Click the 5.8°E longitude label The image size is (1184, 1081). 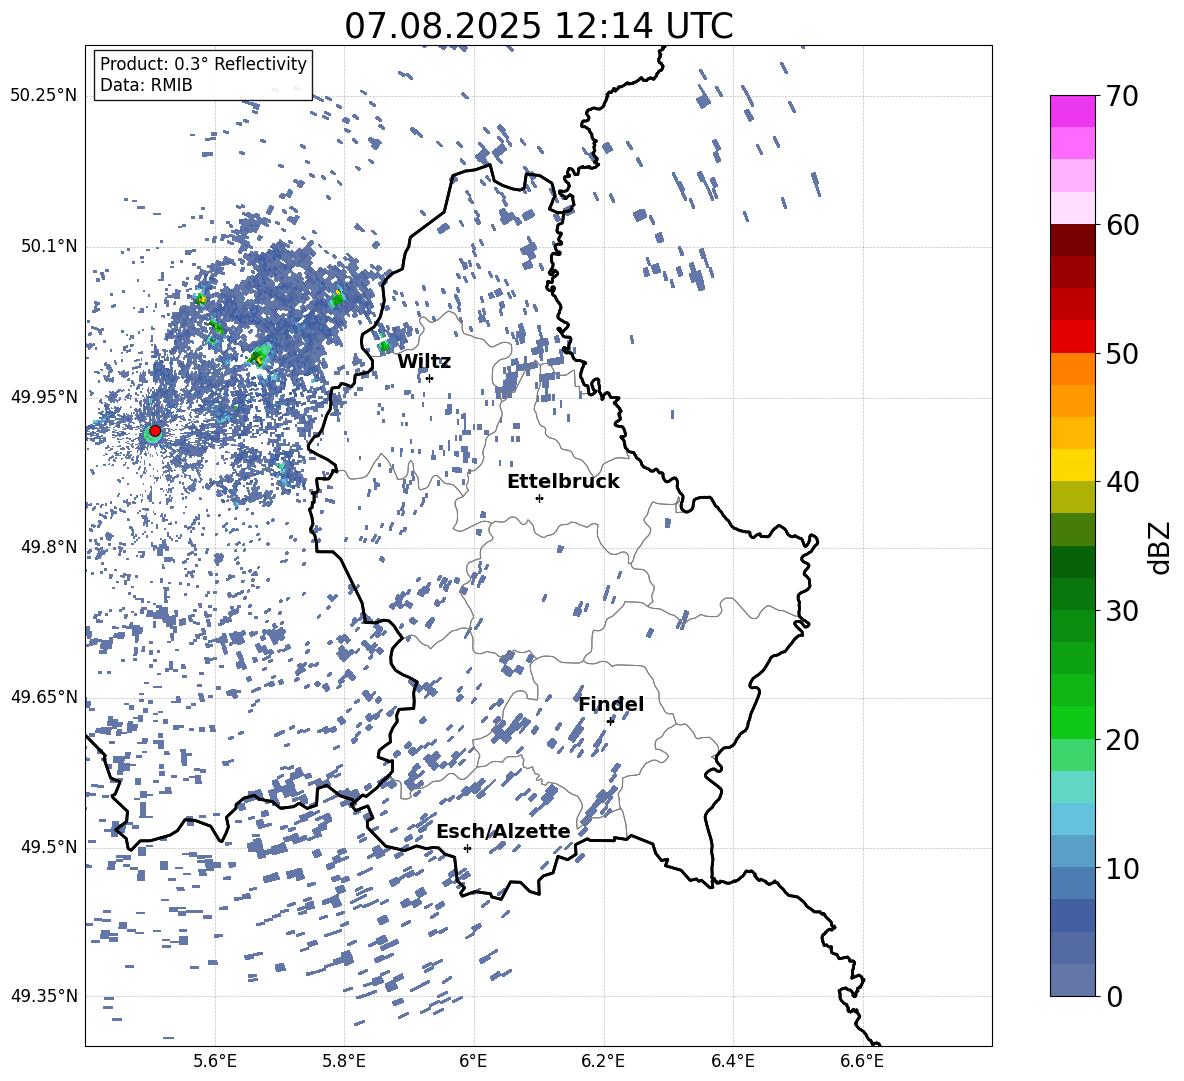(344, 1061)
